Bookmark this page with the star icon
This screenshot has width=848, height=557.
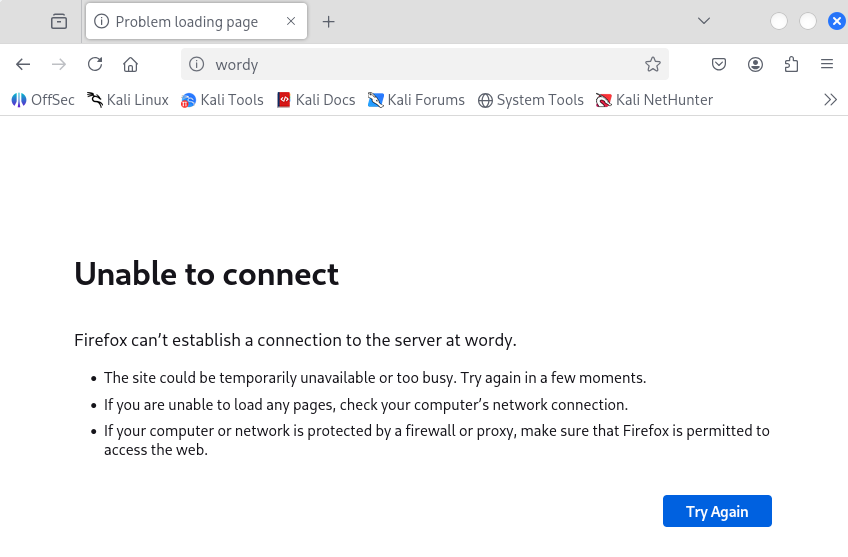(x=653, y=64)
